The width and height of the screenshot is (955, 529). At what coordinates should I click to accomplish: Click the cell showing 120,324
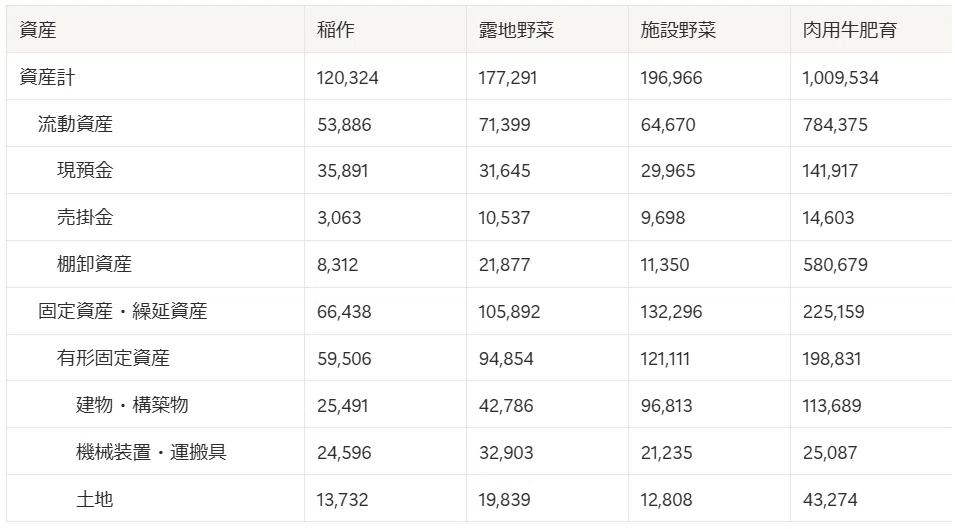(x=348, y=78)
